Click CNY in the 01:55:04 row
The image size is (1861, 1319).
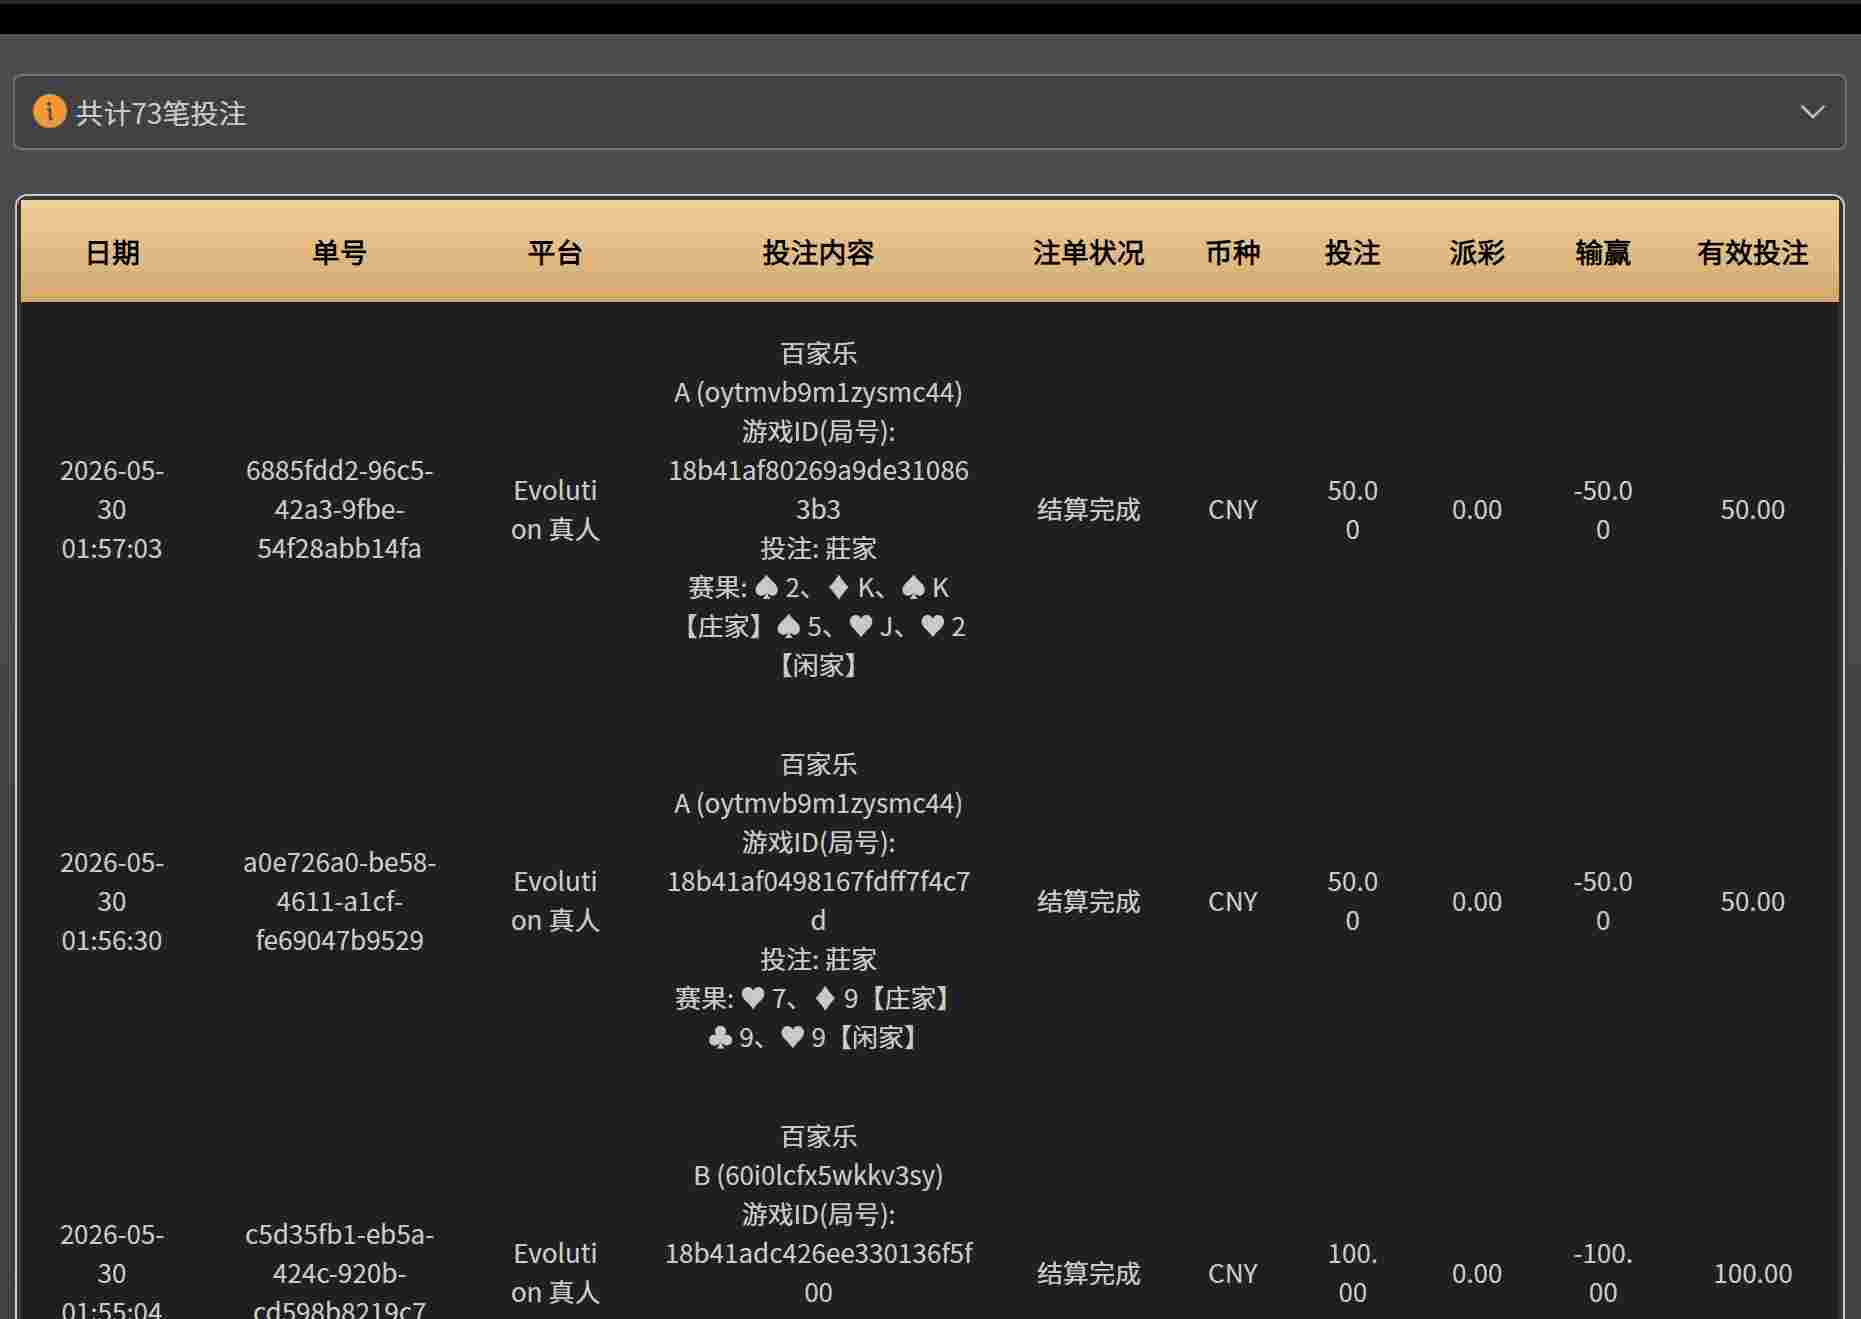click(x=1232, y=1273)
